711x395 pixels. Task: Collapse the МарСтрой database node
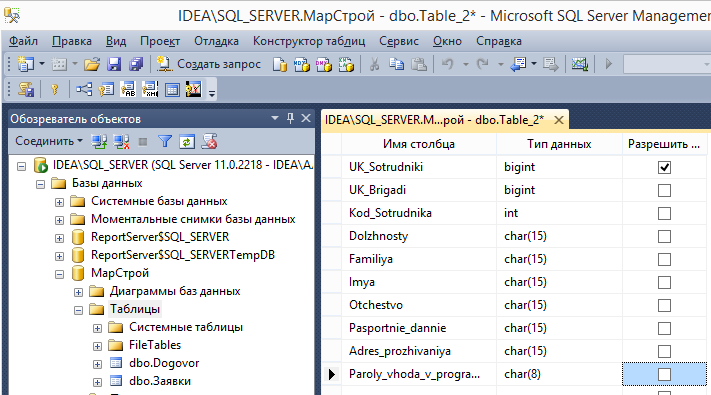(59, 274)
